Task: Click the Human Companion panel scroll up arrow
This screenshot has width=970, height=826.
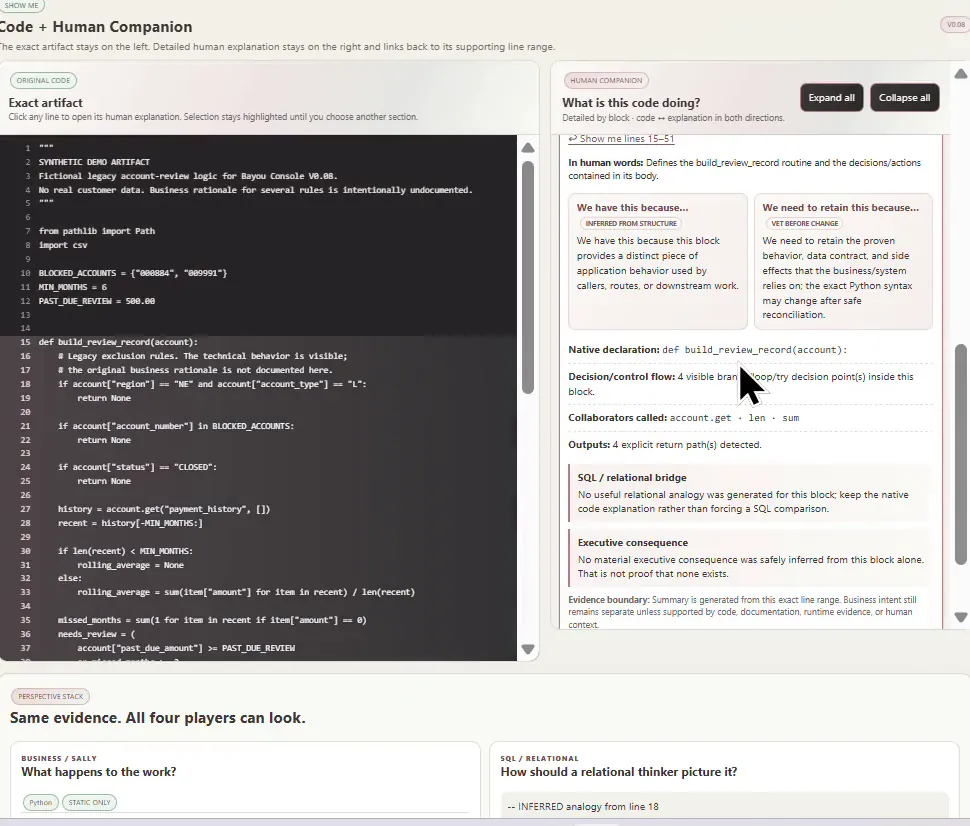Action: 961,74
